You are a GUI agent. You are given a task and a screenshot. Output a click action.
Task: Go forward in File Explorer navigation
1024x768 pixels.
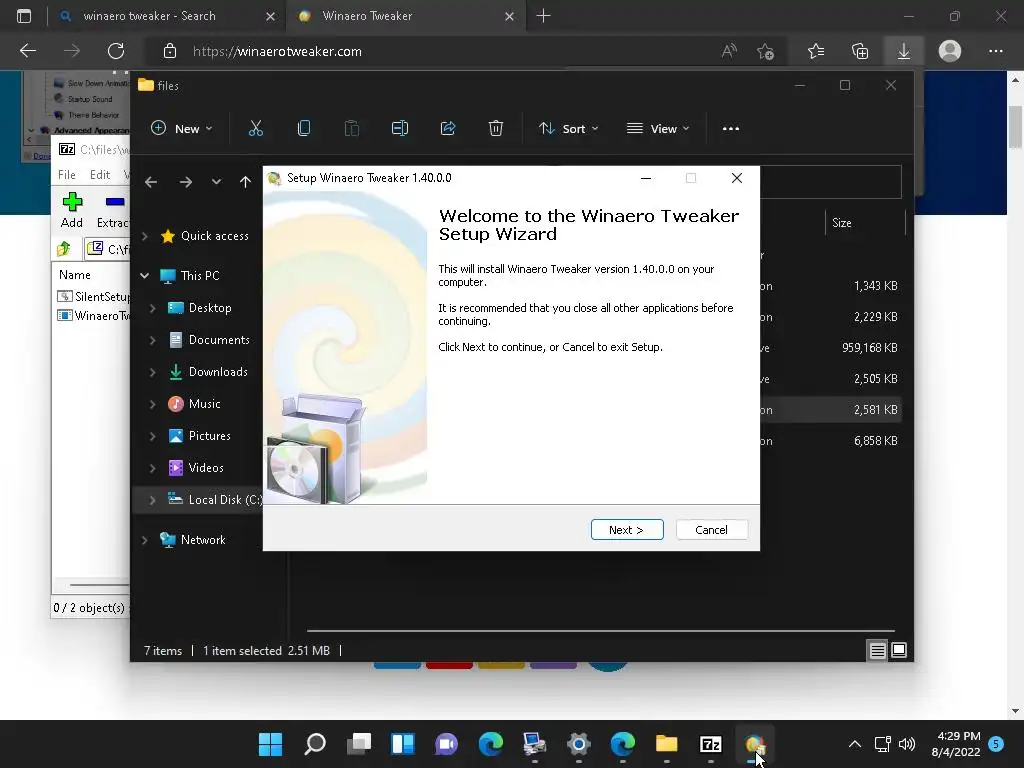point(186,182)
